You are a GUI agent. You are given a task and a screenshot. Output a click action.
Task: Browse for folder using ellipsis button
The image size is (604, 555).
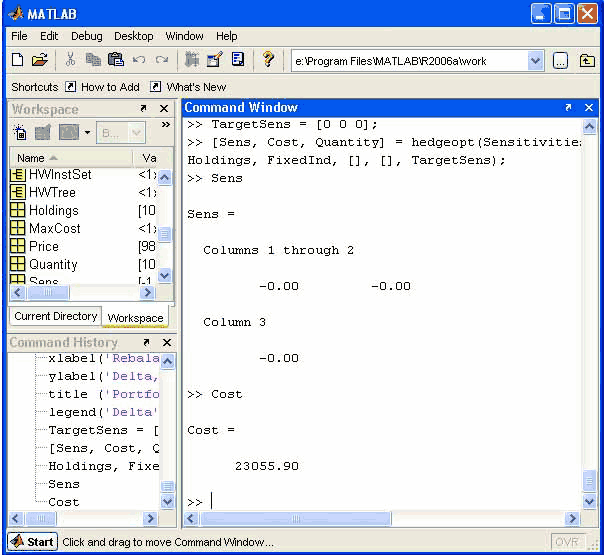tap(560, 61)
